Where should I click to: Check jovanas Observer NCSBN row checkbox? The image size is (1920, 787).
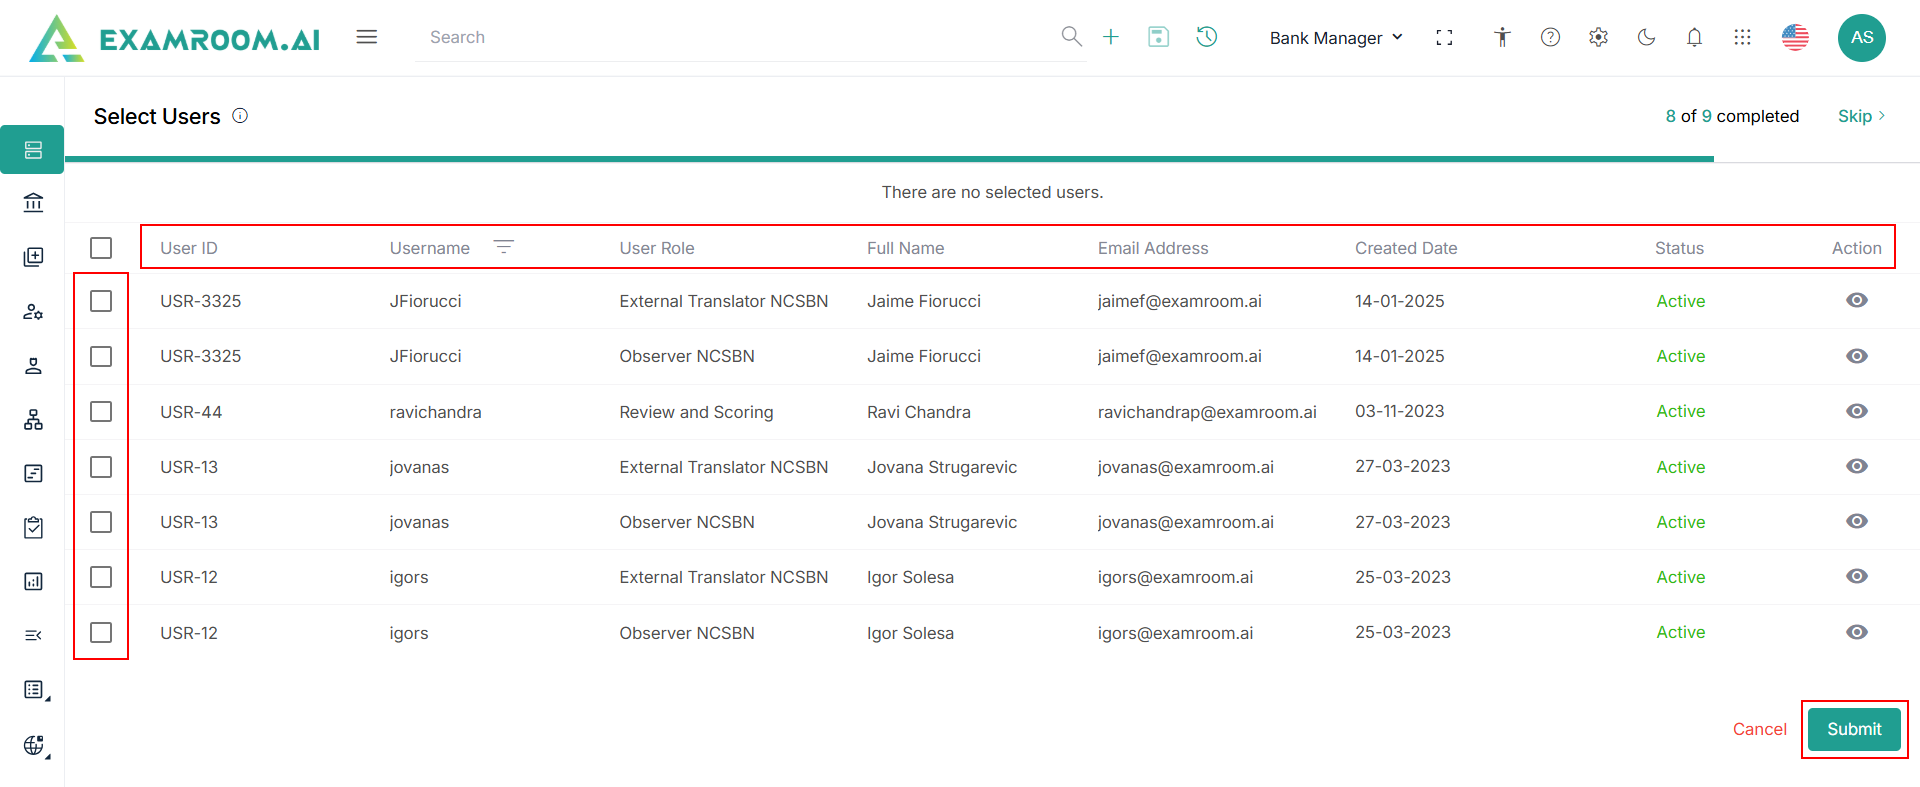click(x=101, y=522)
